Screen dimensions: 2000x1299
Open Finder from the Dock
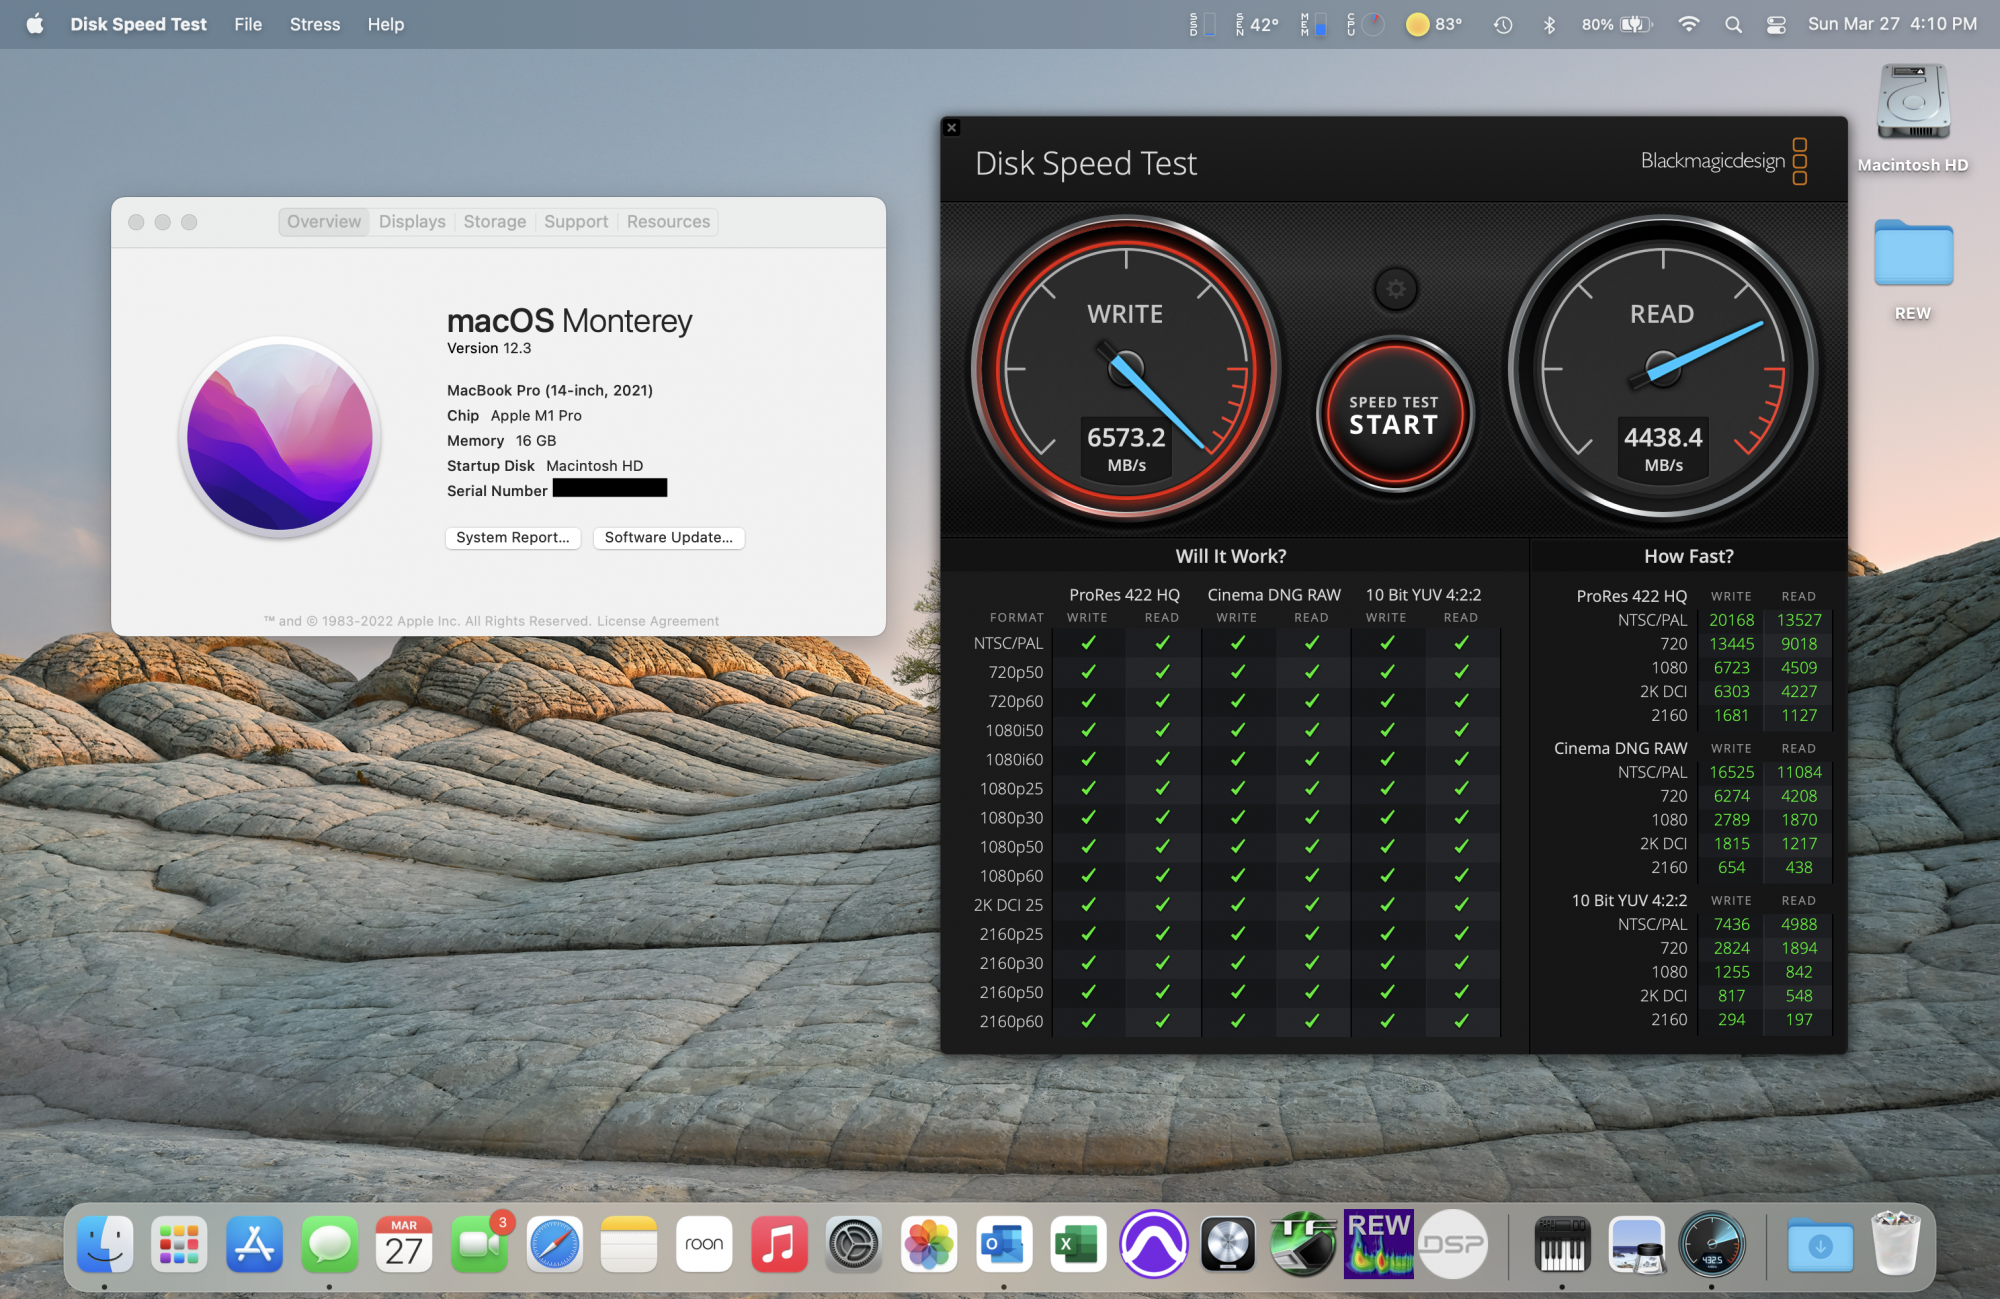pyautogui.click(x=105, y=1244)
